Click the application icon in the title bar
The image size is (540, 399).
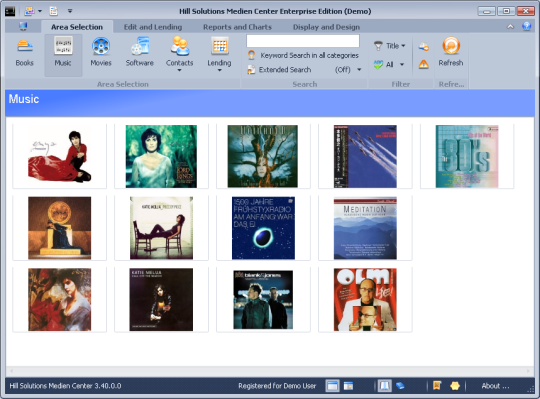(x=10, y=11)
